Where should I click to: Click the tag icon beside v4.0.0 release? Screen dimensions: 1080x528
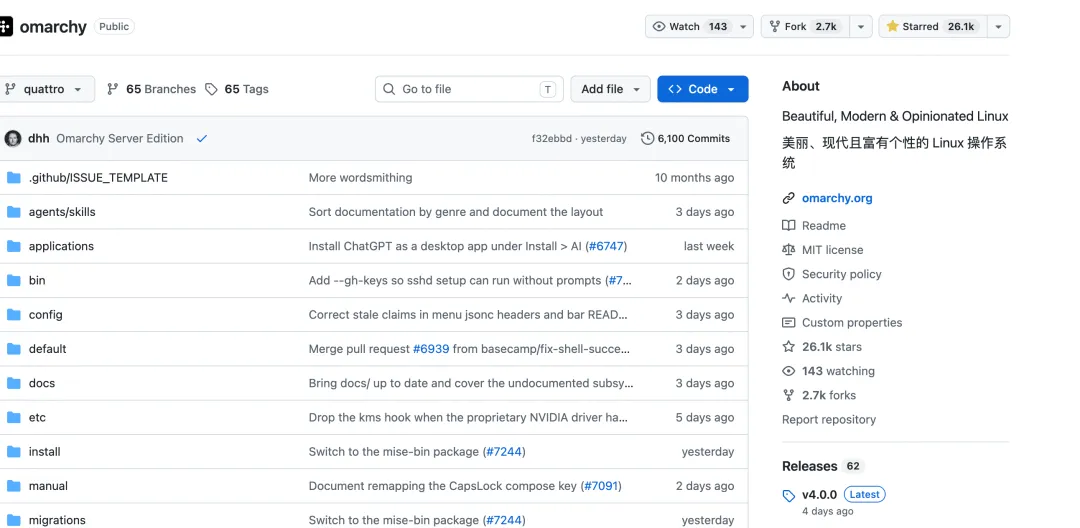click(x=789, y=496)
